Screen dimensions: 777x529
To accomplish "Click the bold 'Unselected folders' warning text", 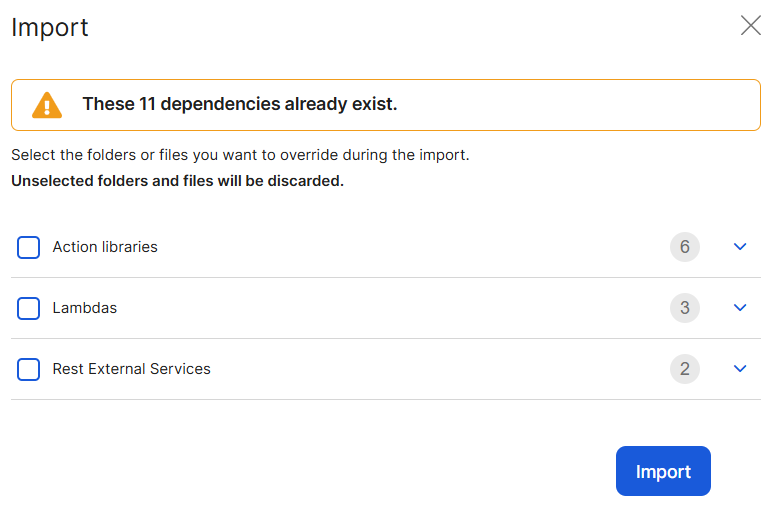I will (x=177, y=181).
